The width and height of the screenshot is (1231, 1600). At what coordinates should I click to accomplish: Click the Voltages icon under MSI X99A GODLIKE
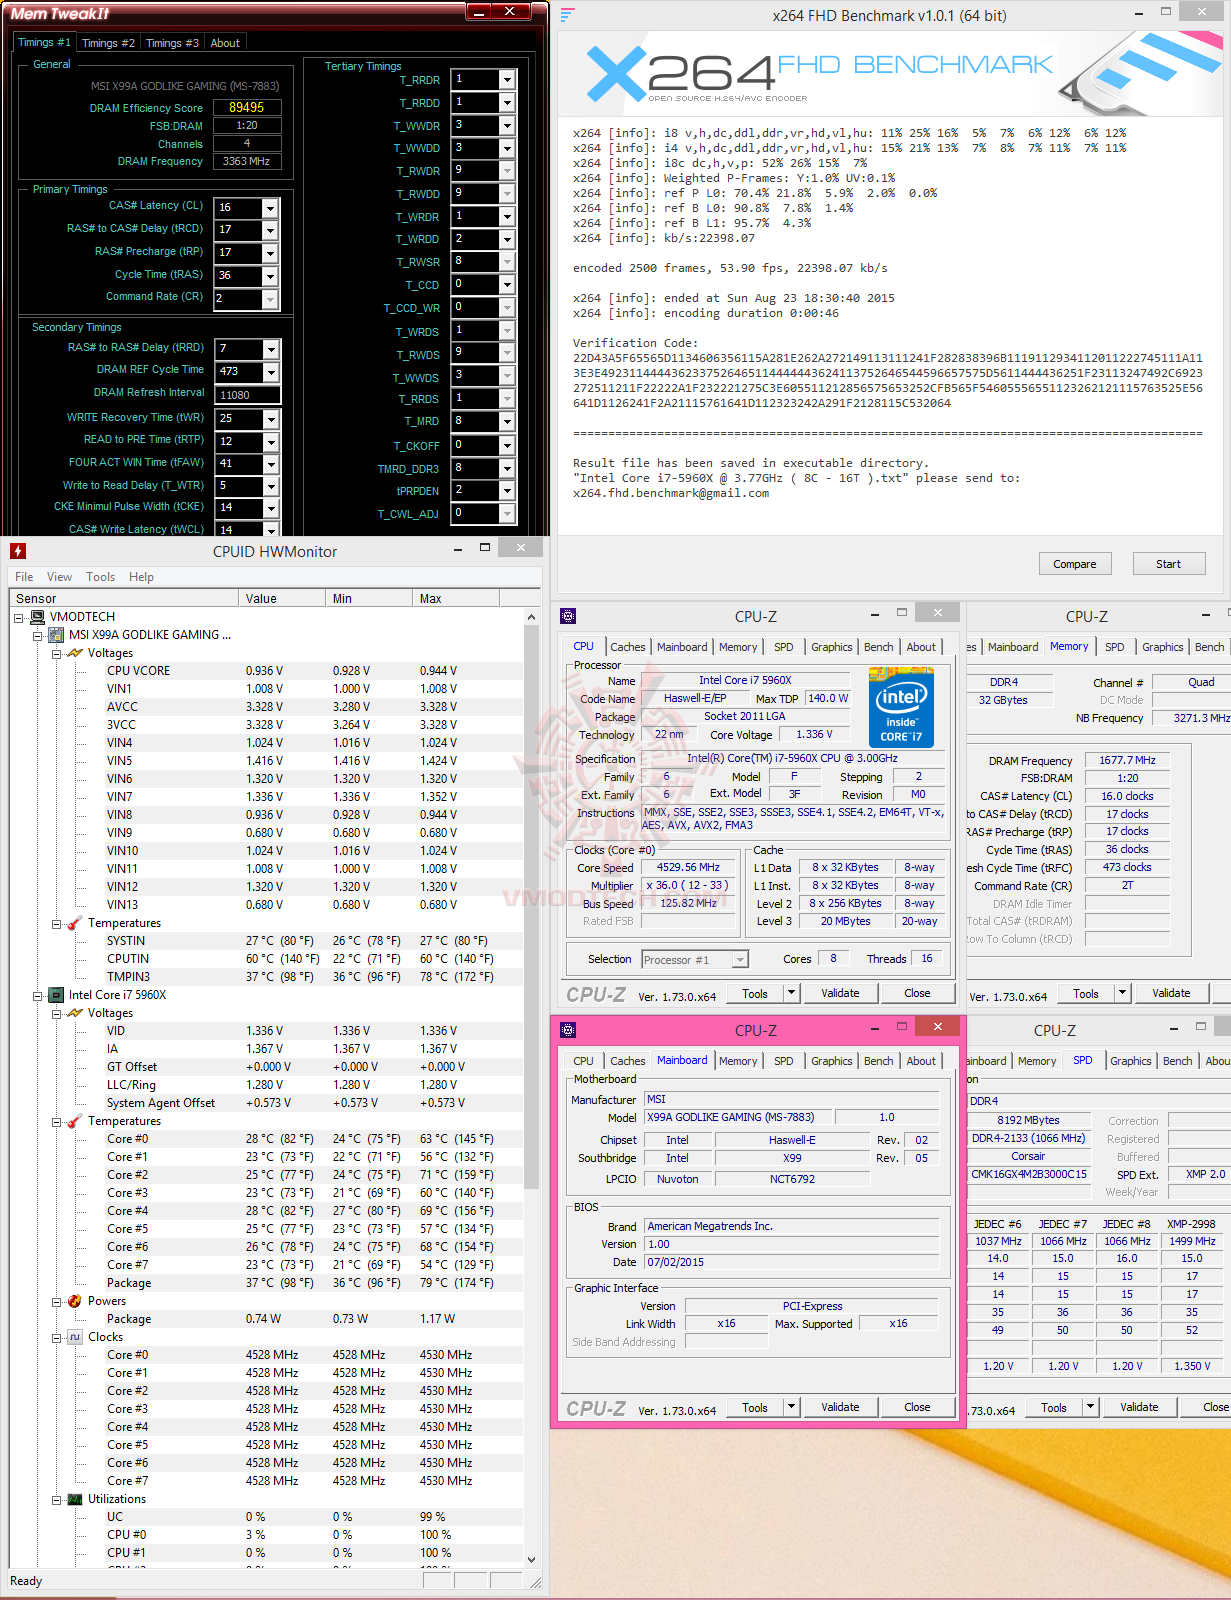[x=75, y=653]
